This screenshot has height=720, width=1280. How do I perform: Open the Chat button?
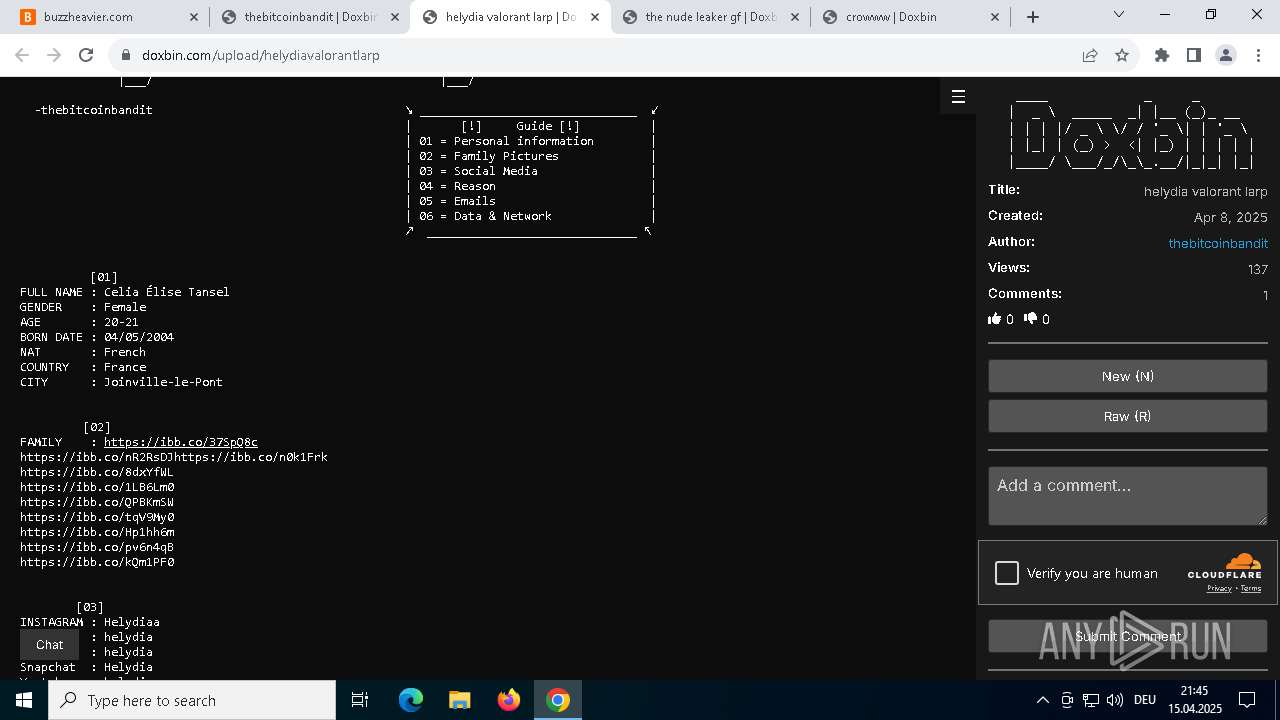(49, 645)
